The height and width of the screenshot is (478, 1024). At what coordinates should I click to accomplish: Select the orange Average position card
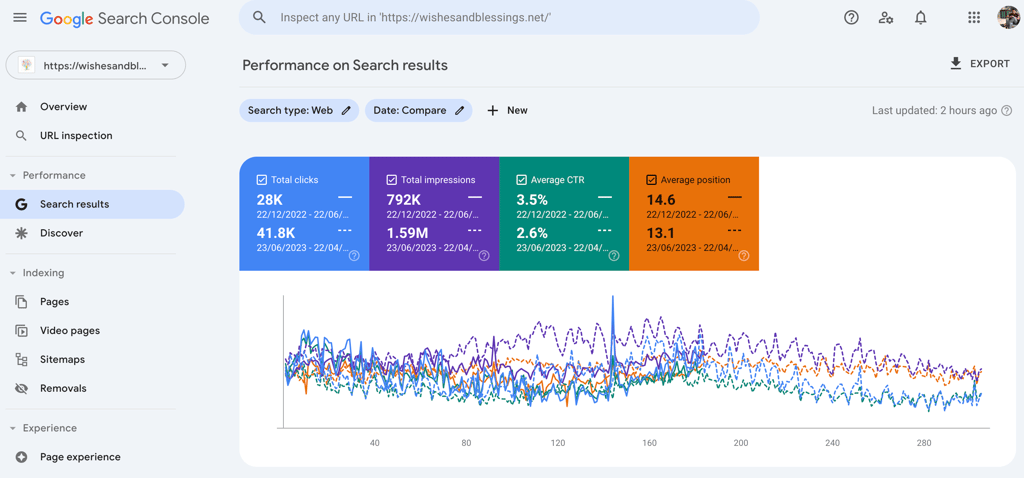pos(694,214)
